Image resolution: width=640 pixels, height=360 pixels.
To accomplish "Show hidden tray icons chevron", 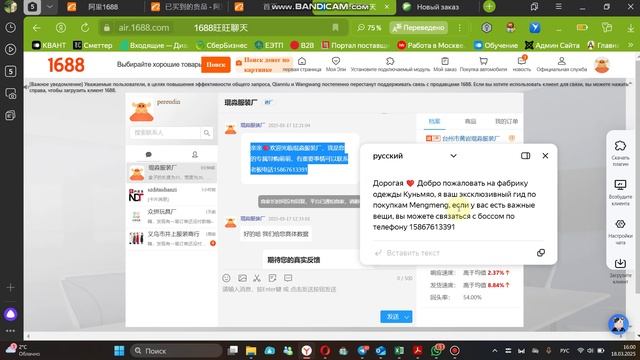I will pyautogui.click(x=495, y=351).
